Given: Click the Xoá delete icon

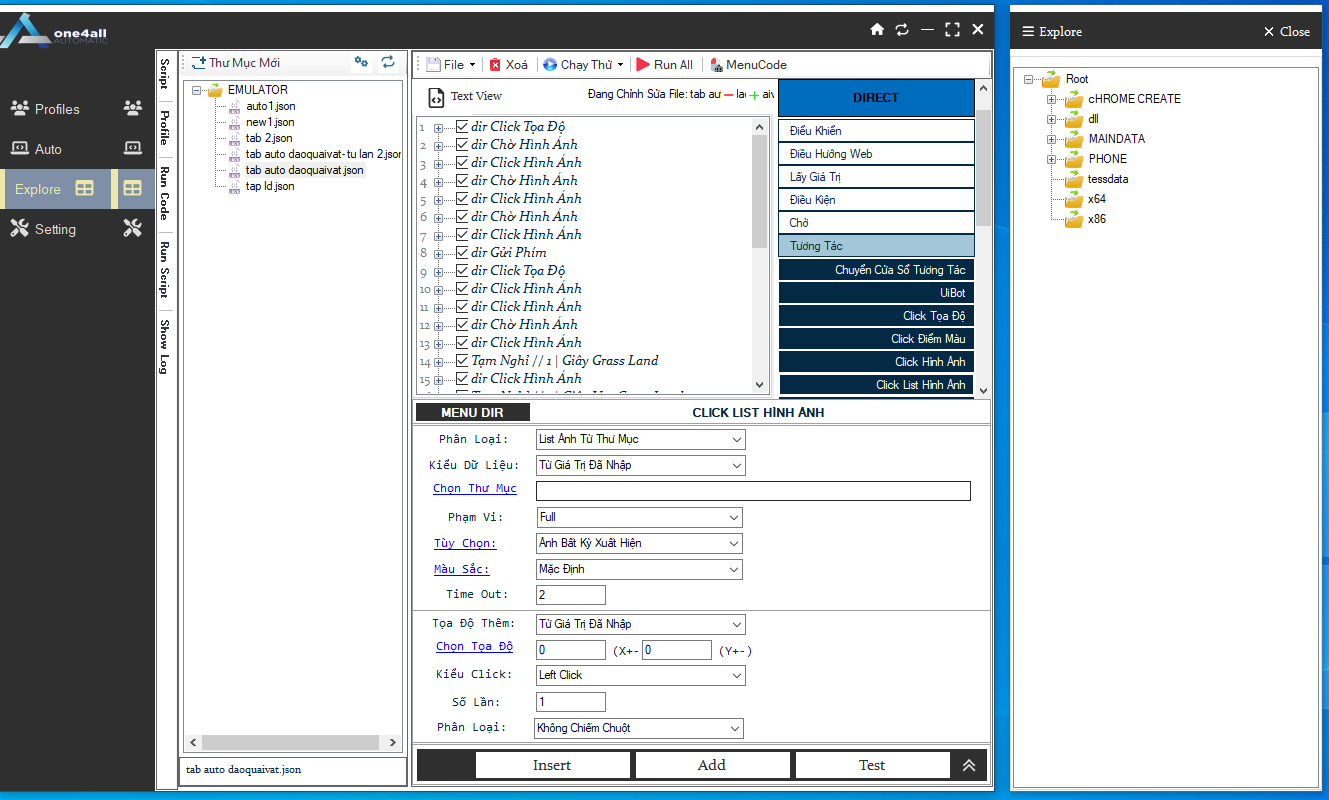Looking at the screenshot, I should pyautogui.click(x=496, y=65).
